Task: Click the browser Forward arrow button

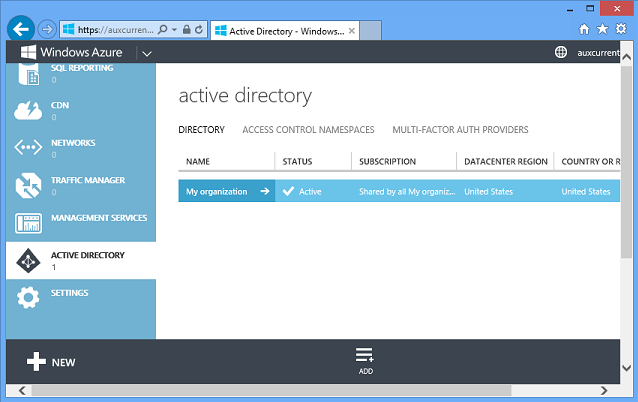Action: coord(47,29)
